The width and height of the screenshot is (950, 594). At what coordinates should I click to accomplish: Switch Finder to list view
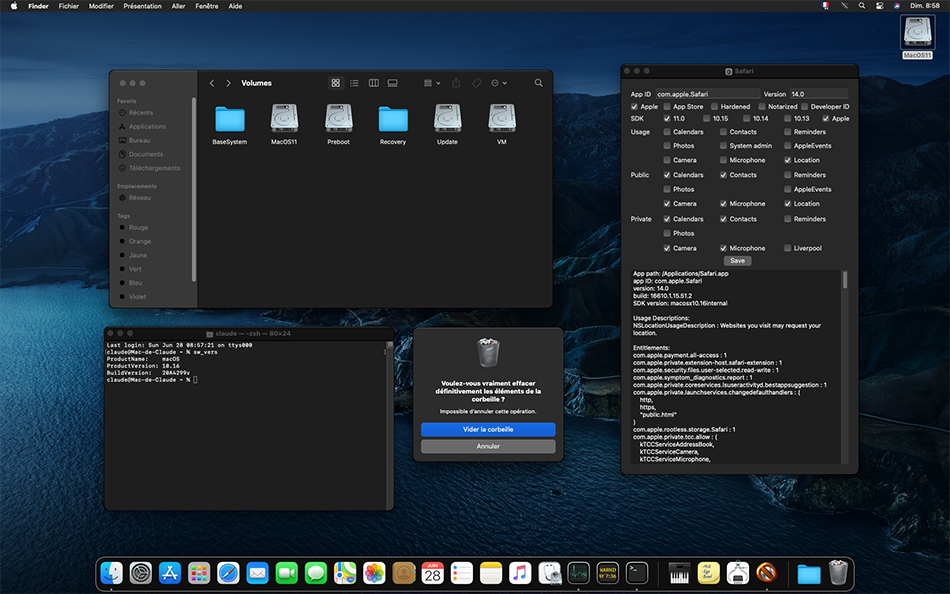tap(354, 83)
